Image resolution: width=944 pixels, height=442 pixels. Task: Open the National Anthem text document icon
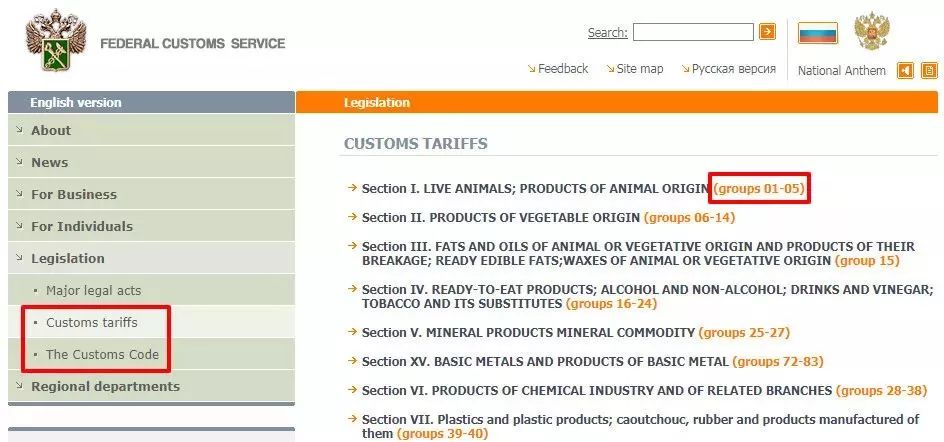[x=930, y=71]
